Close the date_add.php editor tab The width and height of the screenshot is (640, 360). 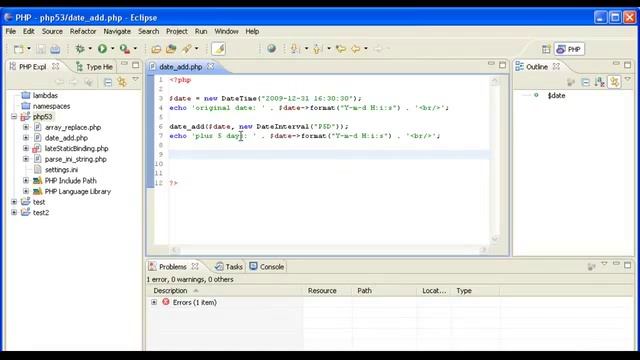click(210, 66)
